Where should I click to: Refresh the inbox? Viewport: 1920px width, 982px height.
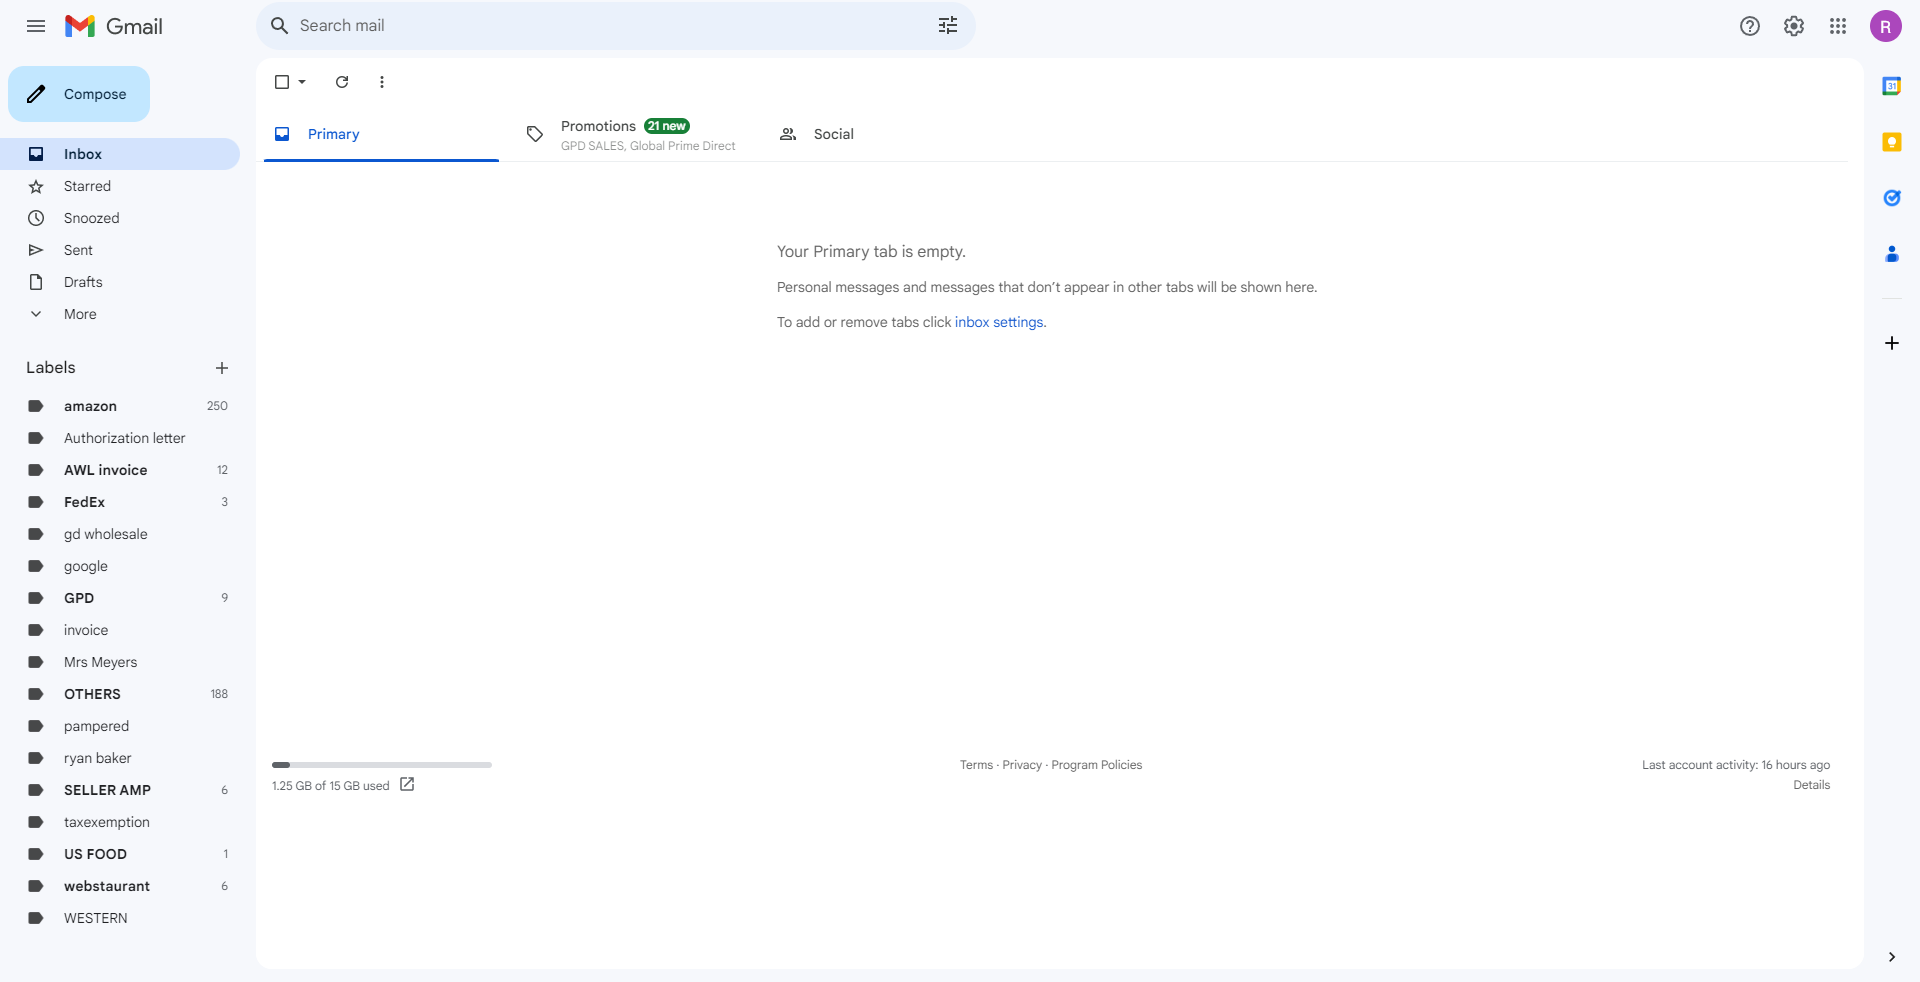(x=342, y=82)
